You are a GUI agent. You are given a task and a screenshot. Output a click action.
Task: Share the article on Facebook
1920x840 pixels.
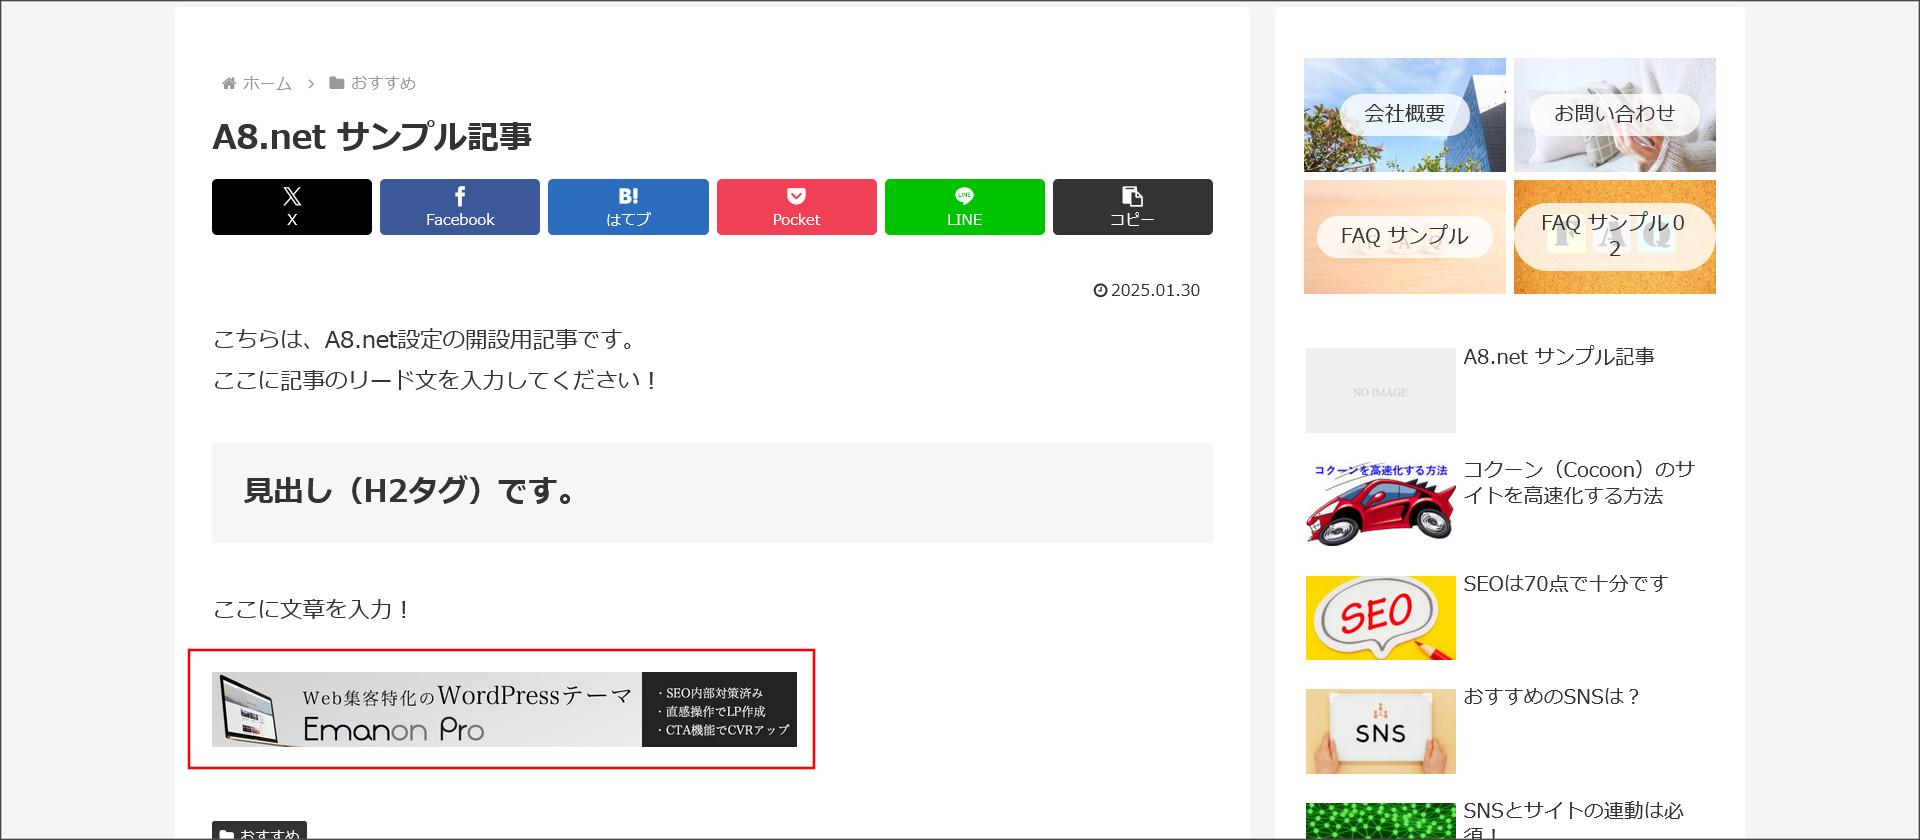tap(460, 207)
